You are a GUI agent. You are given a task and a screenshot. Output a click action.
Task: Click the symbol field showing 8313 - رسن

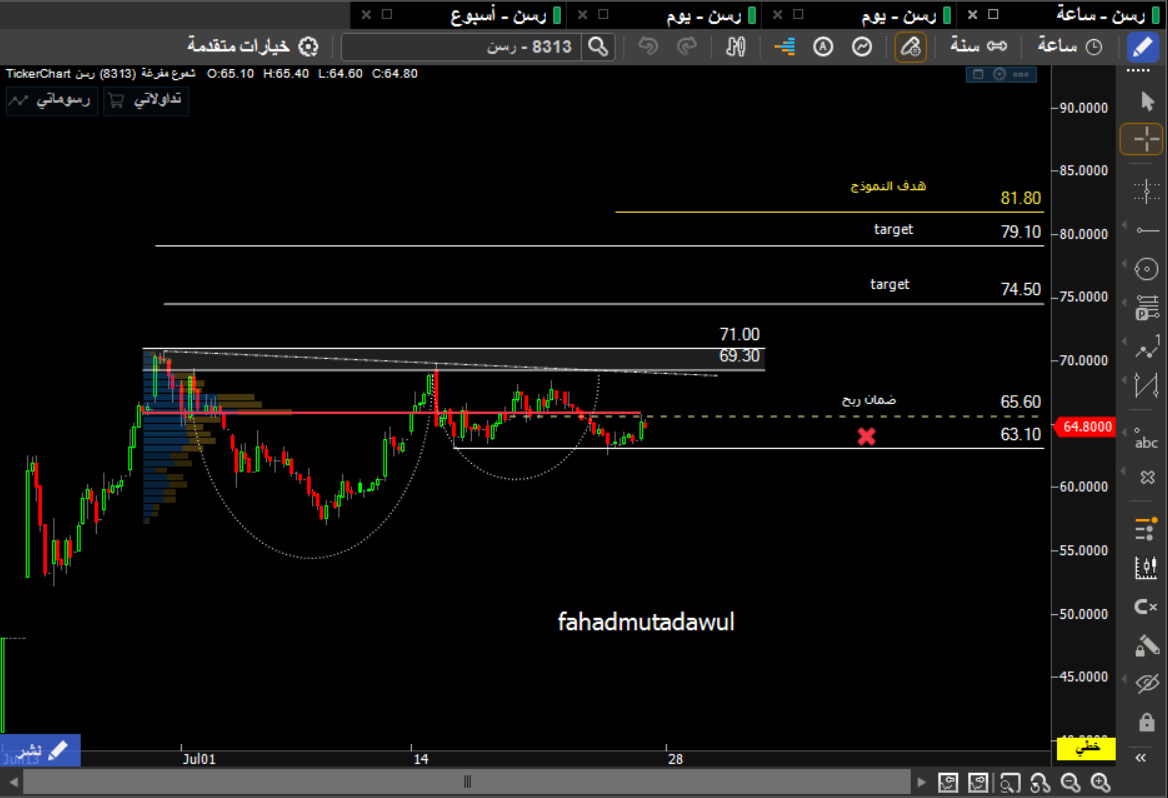462,47
